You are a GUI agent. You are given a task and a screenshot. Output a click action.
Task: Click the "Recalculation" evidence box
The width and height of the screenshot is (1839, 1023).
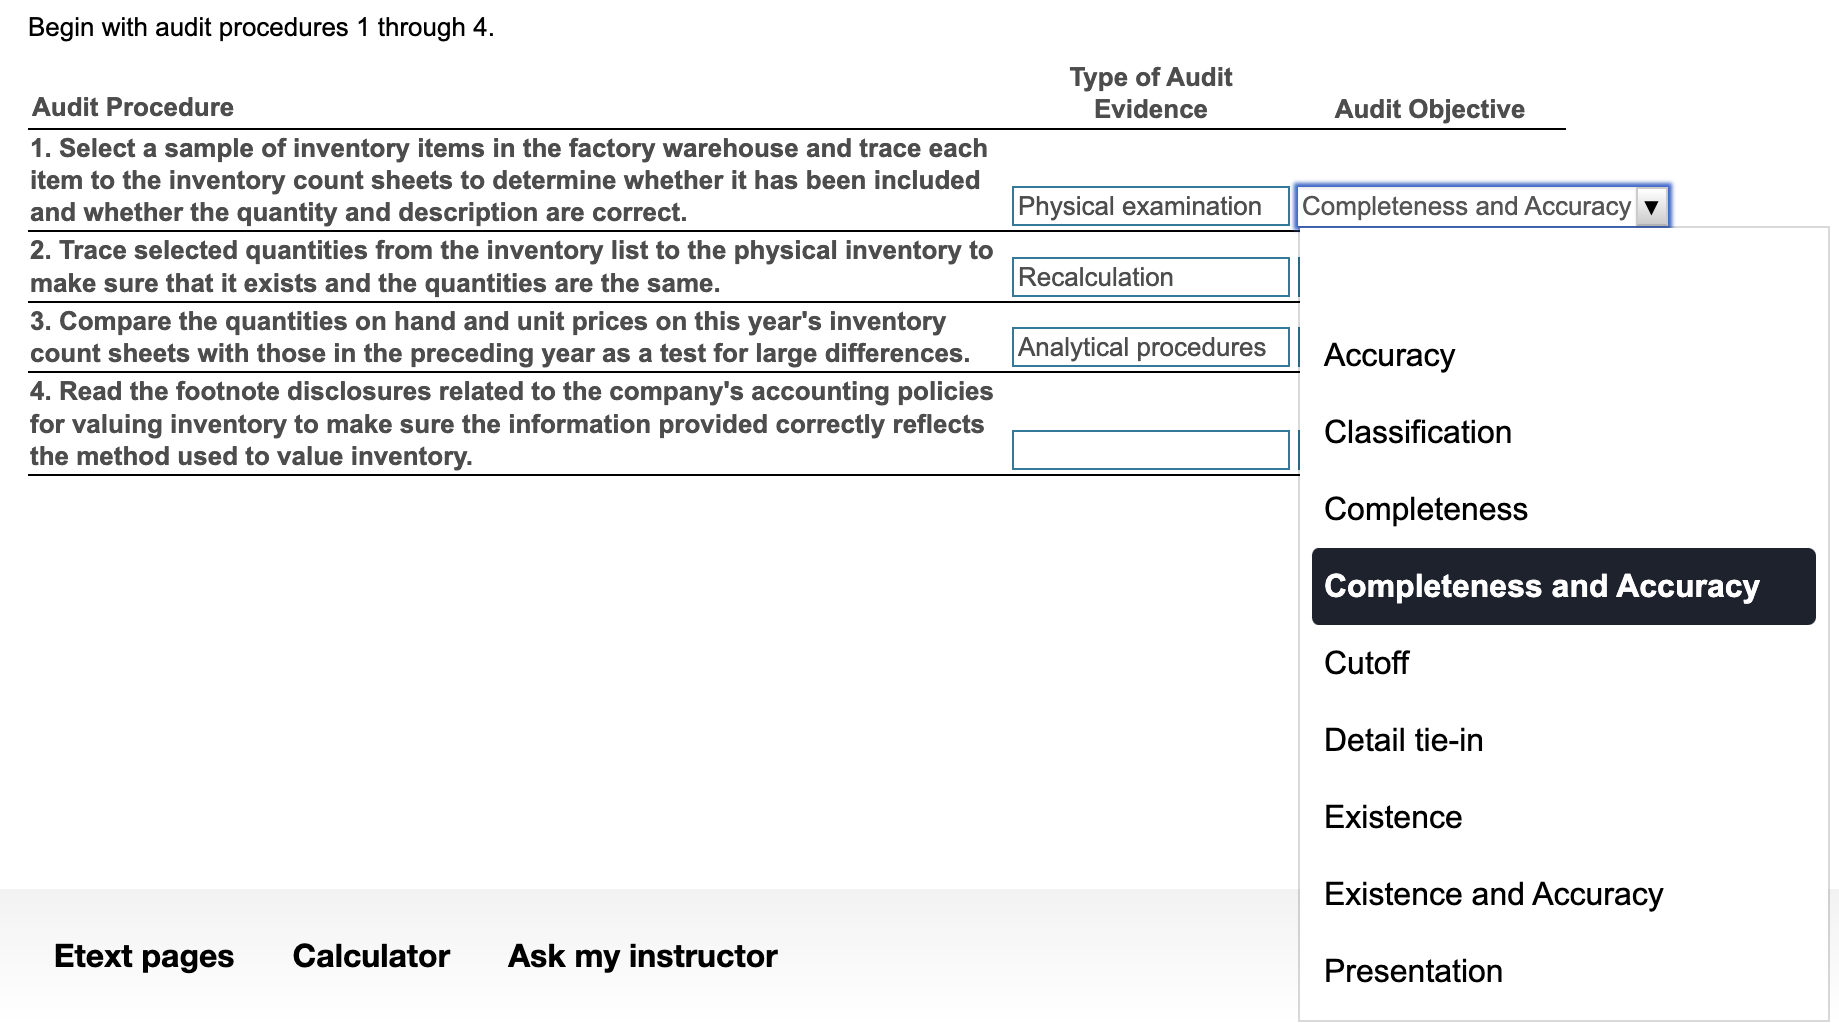(x=1150, y=277)
